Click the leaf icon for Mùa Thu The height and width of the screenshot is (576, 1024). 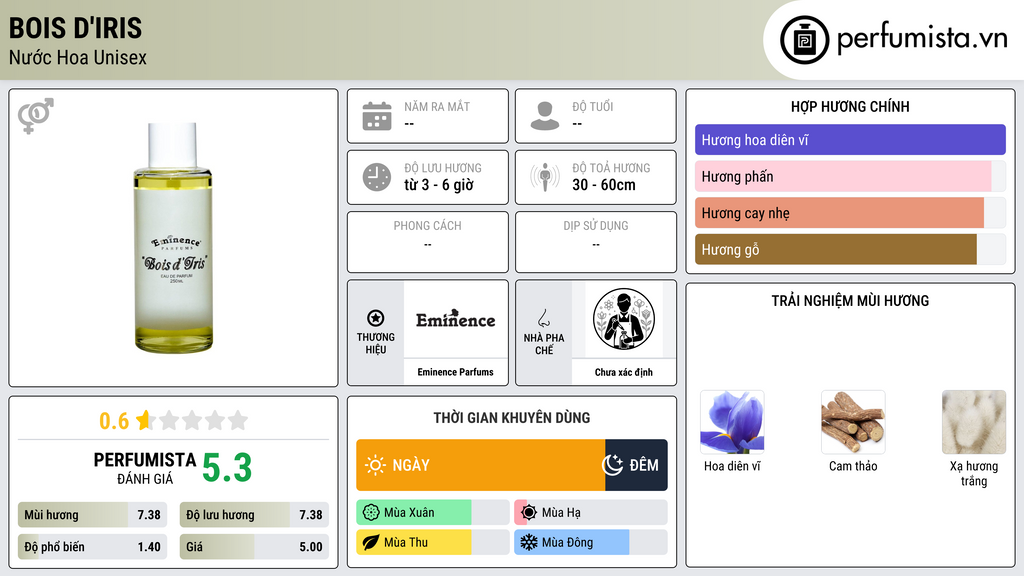(370, 542)
